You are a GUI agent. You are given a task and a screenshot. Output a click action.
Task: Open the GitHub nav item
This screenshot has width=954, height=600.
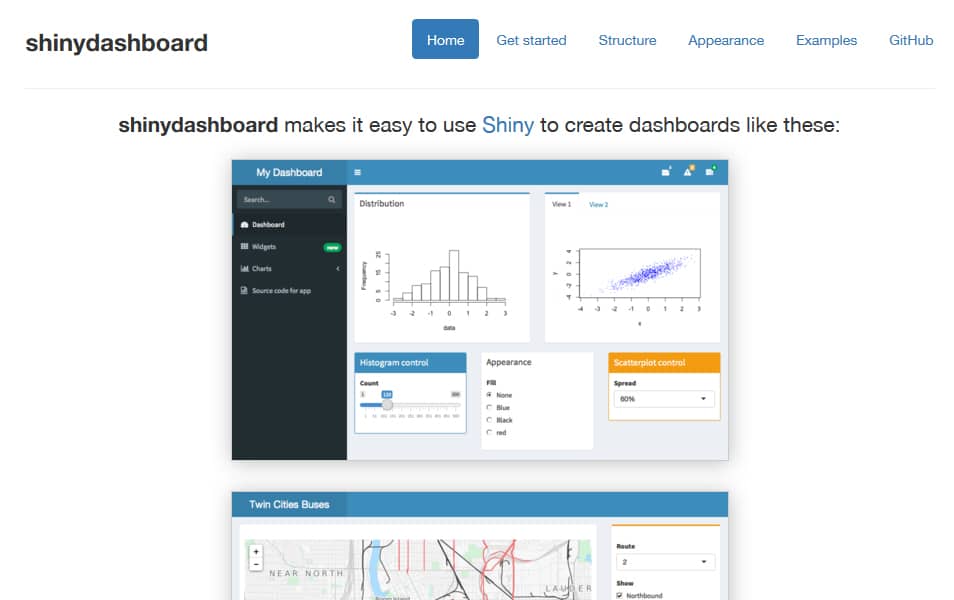[x=911, y=40]
